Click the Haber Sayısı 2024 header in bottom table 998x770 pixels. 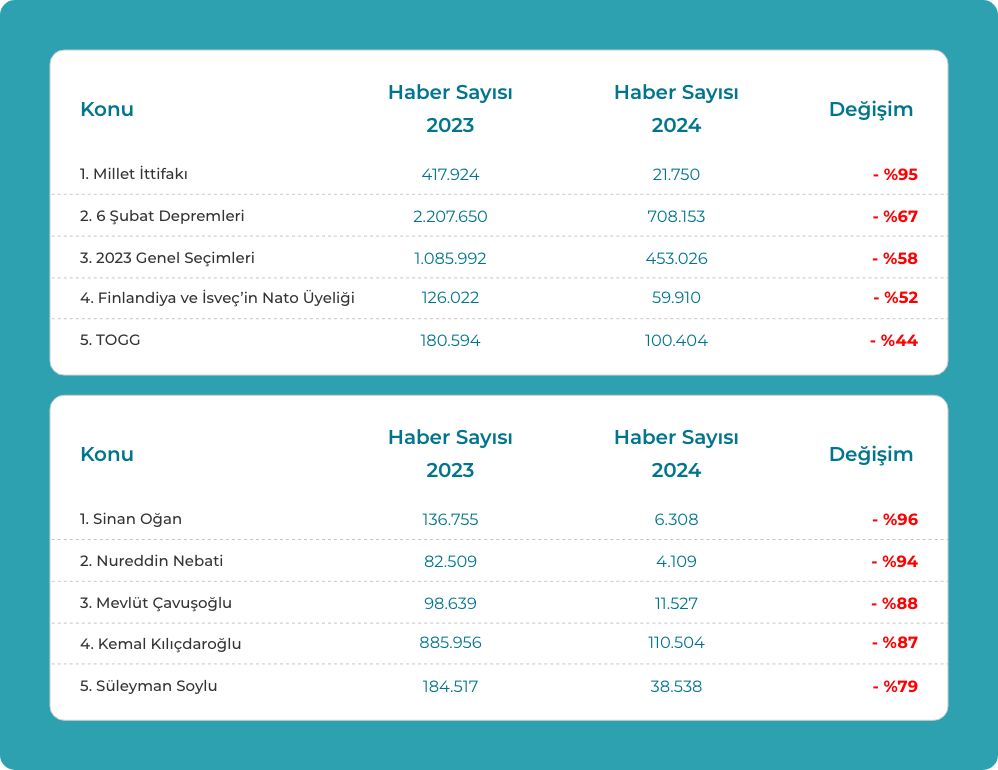[676, 454]
